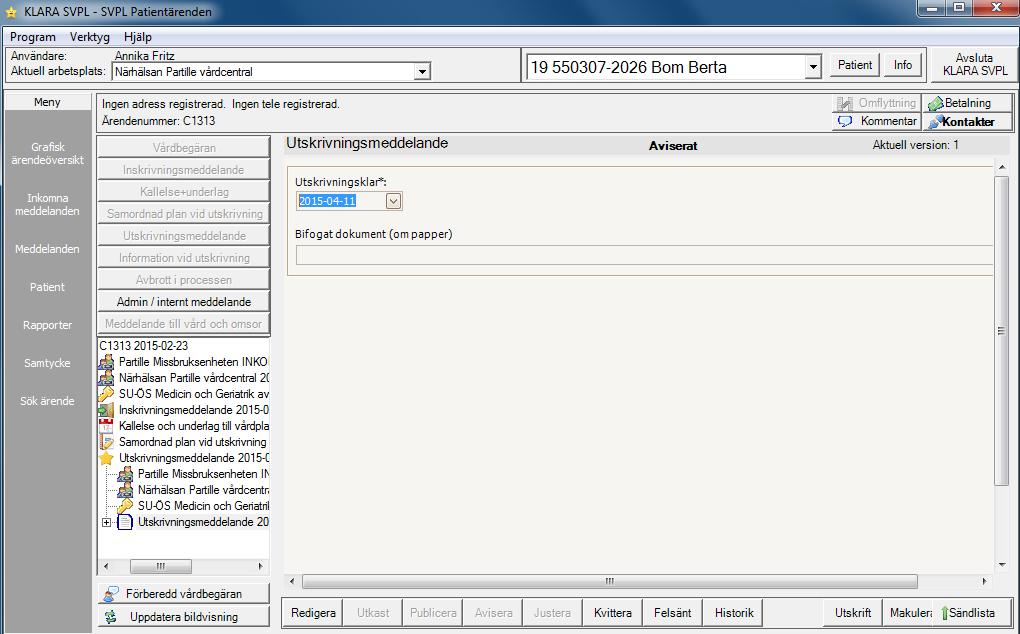This screenshot has width=1020, height=634.
Task: Go to Inkomna meddelanden in side menu
Action: click(x=47, y=204)
